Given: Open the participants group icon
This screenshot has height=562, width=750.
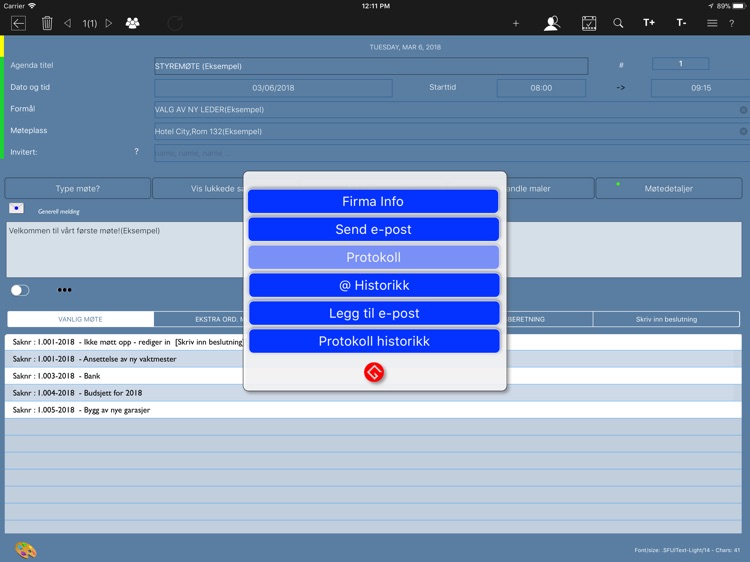Looking at the screenshot, I should coord(132,23).
